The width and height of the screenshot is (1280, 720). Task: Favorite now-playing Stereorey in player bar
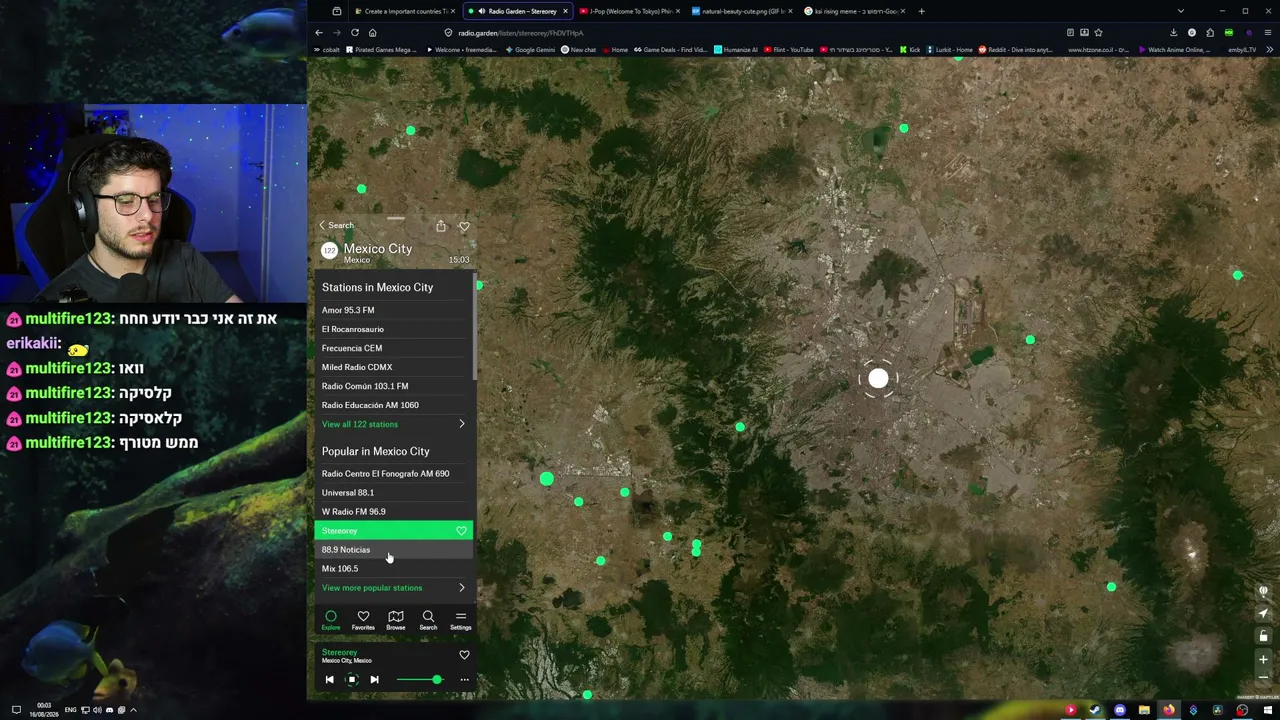point(464,655)
